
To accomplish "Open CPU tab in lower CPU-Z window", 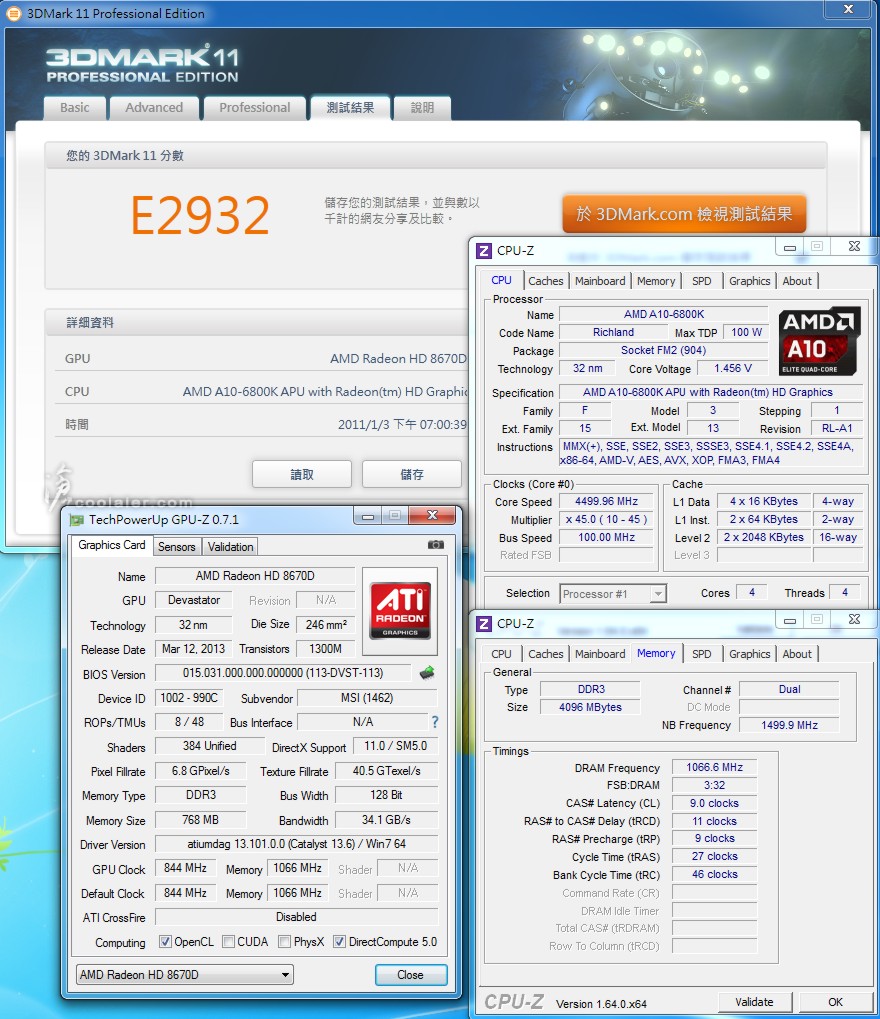I will coord(501,654).
